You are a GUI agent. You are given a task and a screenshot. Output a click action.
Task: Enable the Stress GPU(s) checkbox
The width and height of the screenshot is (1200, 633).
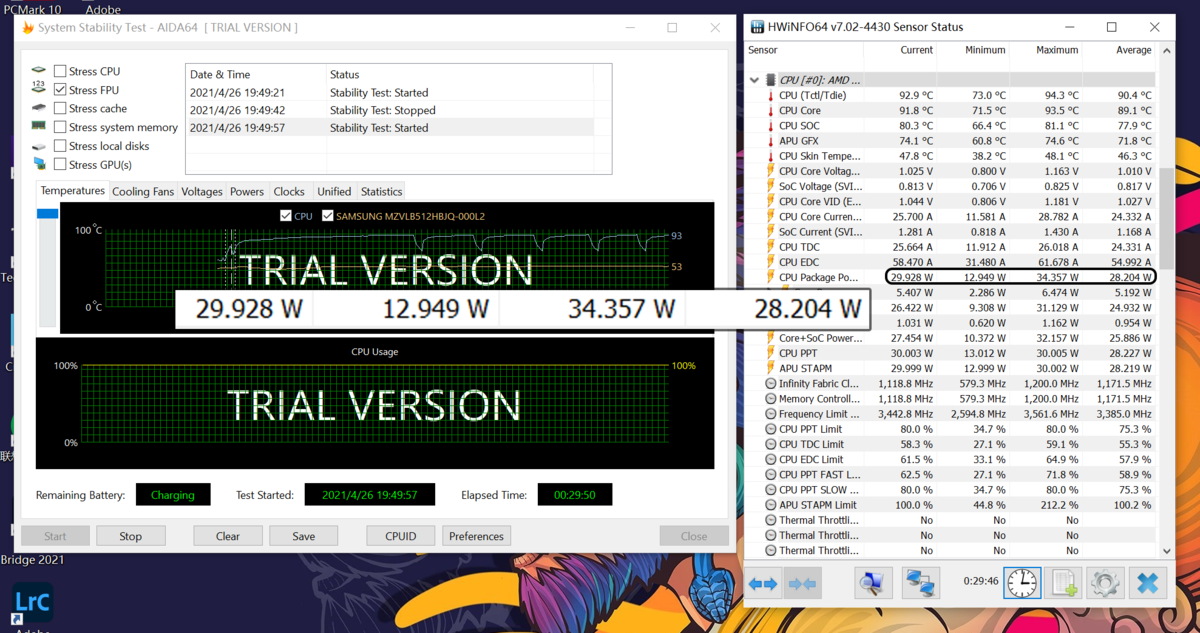pyautogui.click(x=60, y=164)
